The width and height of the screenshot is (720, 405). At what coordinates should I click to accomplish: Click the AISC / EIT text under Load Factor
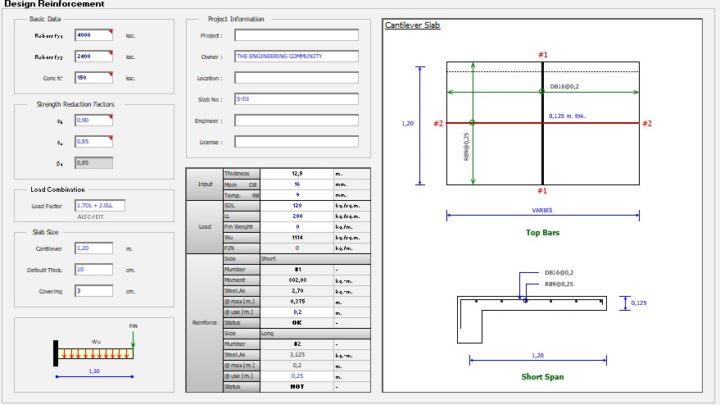pyautogui.click(x=90, y=217)
